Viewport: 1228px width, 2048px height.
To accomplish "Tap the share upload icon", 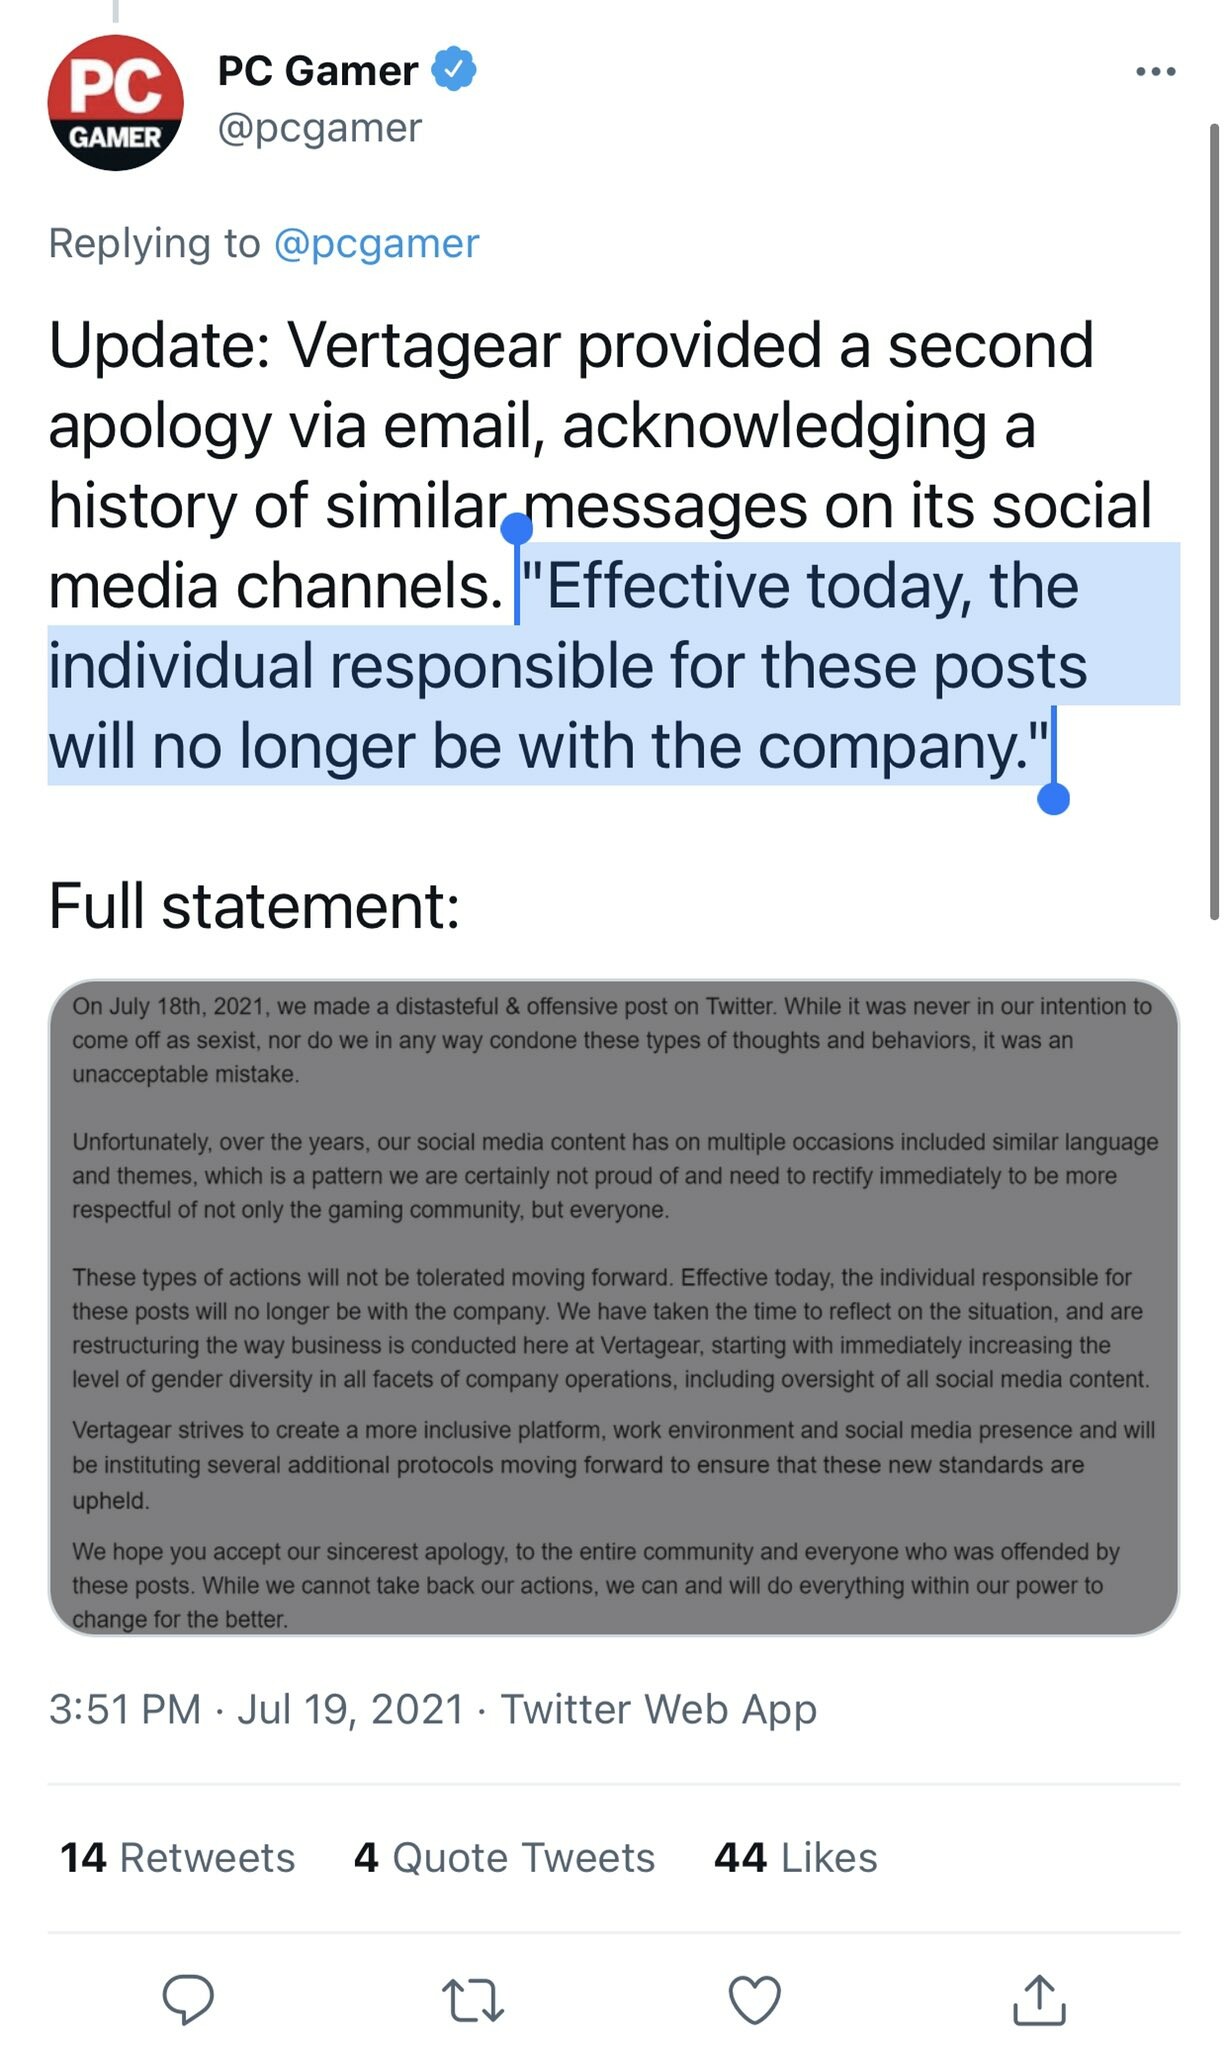I will click(x=1039, y=1999).
